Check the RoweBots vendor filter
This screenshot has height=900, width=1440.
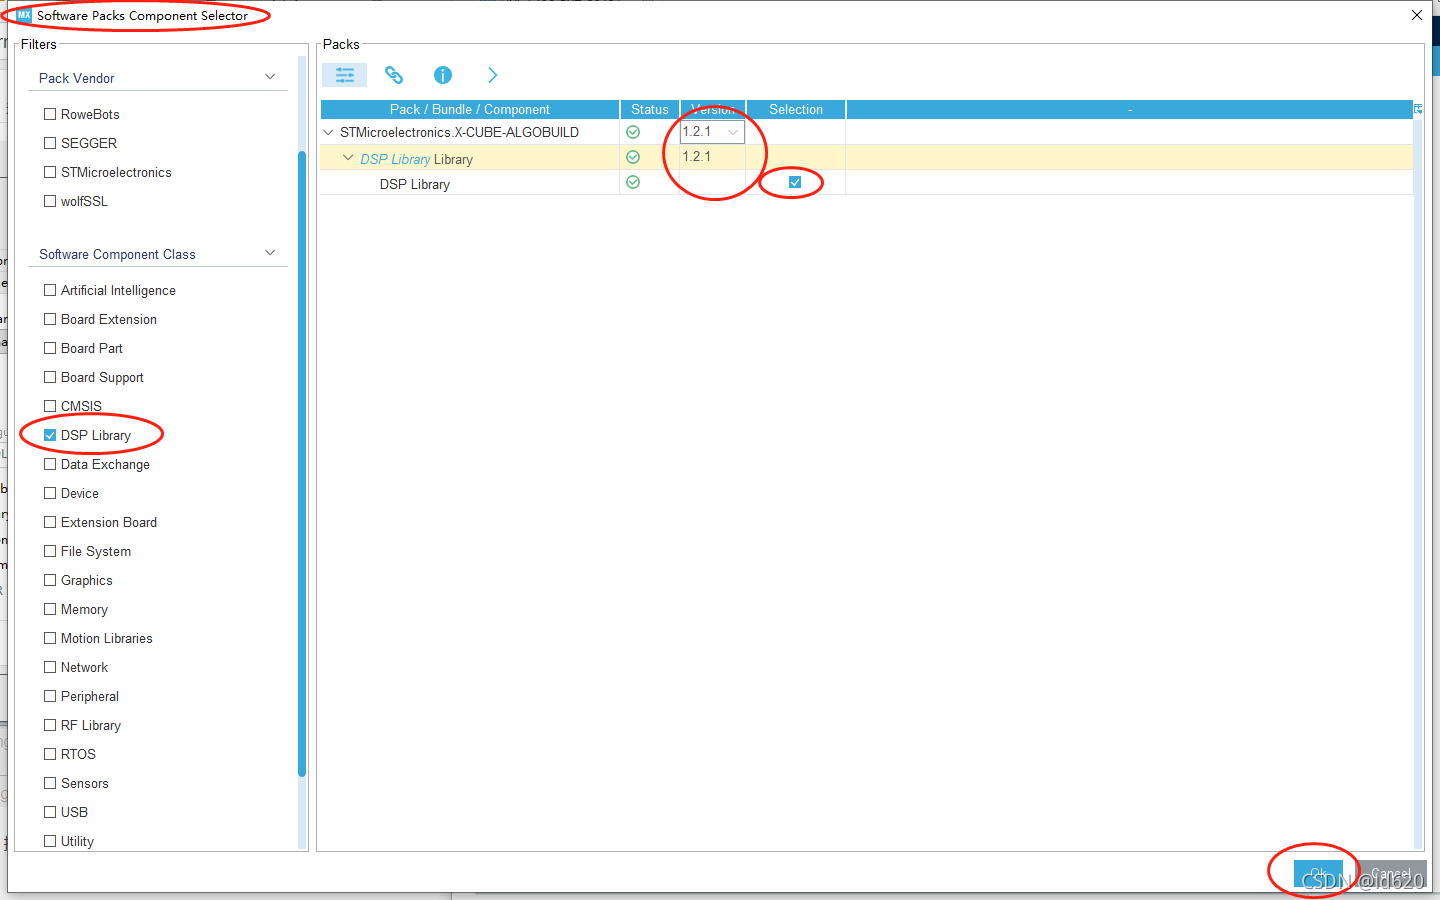click(50, 114)
